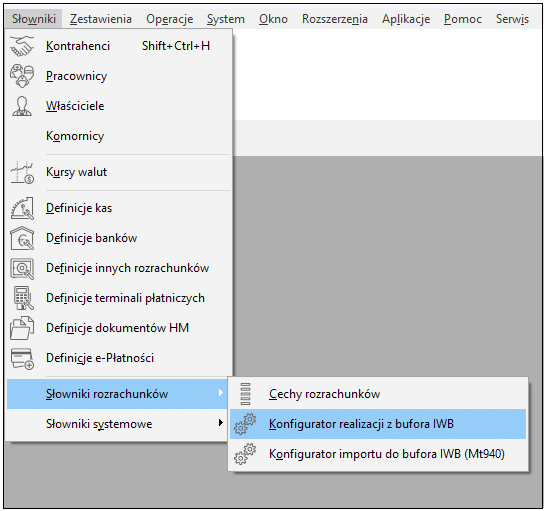546x511 pixels.
Task: Click the card icon beside Definicje e-Płatności
Action: [x=22, y=358]
